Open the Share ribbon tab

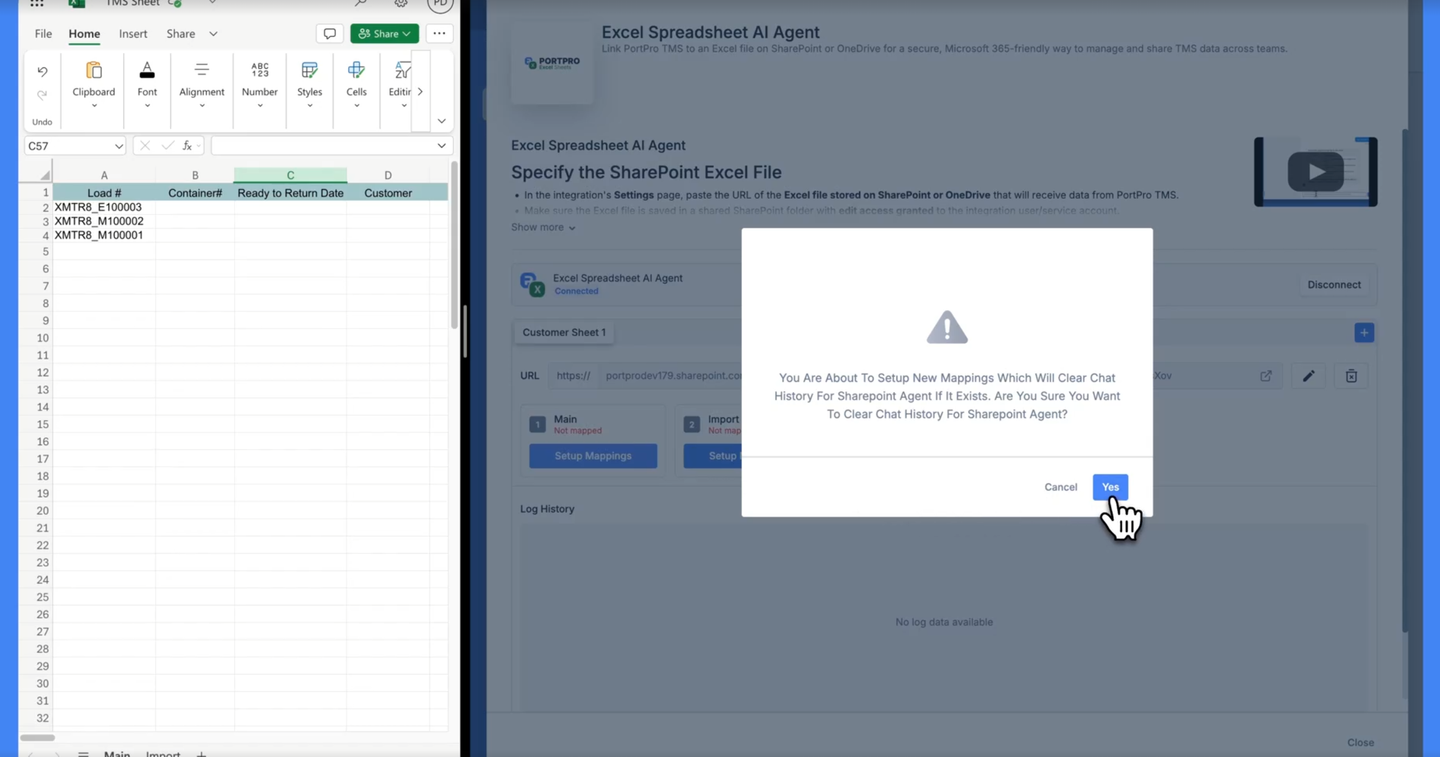(181, 34)
